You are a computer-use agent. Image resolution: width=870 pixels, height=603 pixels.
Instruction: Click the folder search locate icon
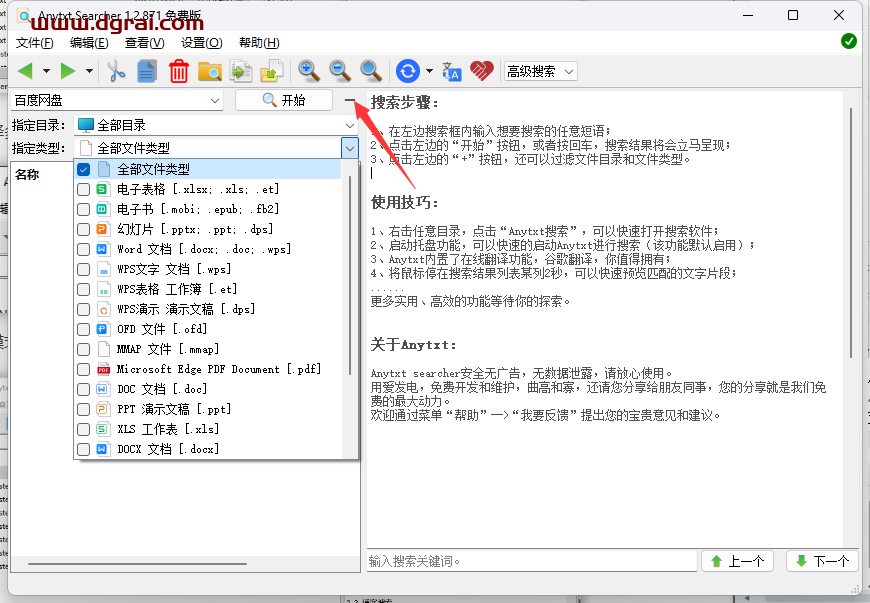click(210, 72)
